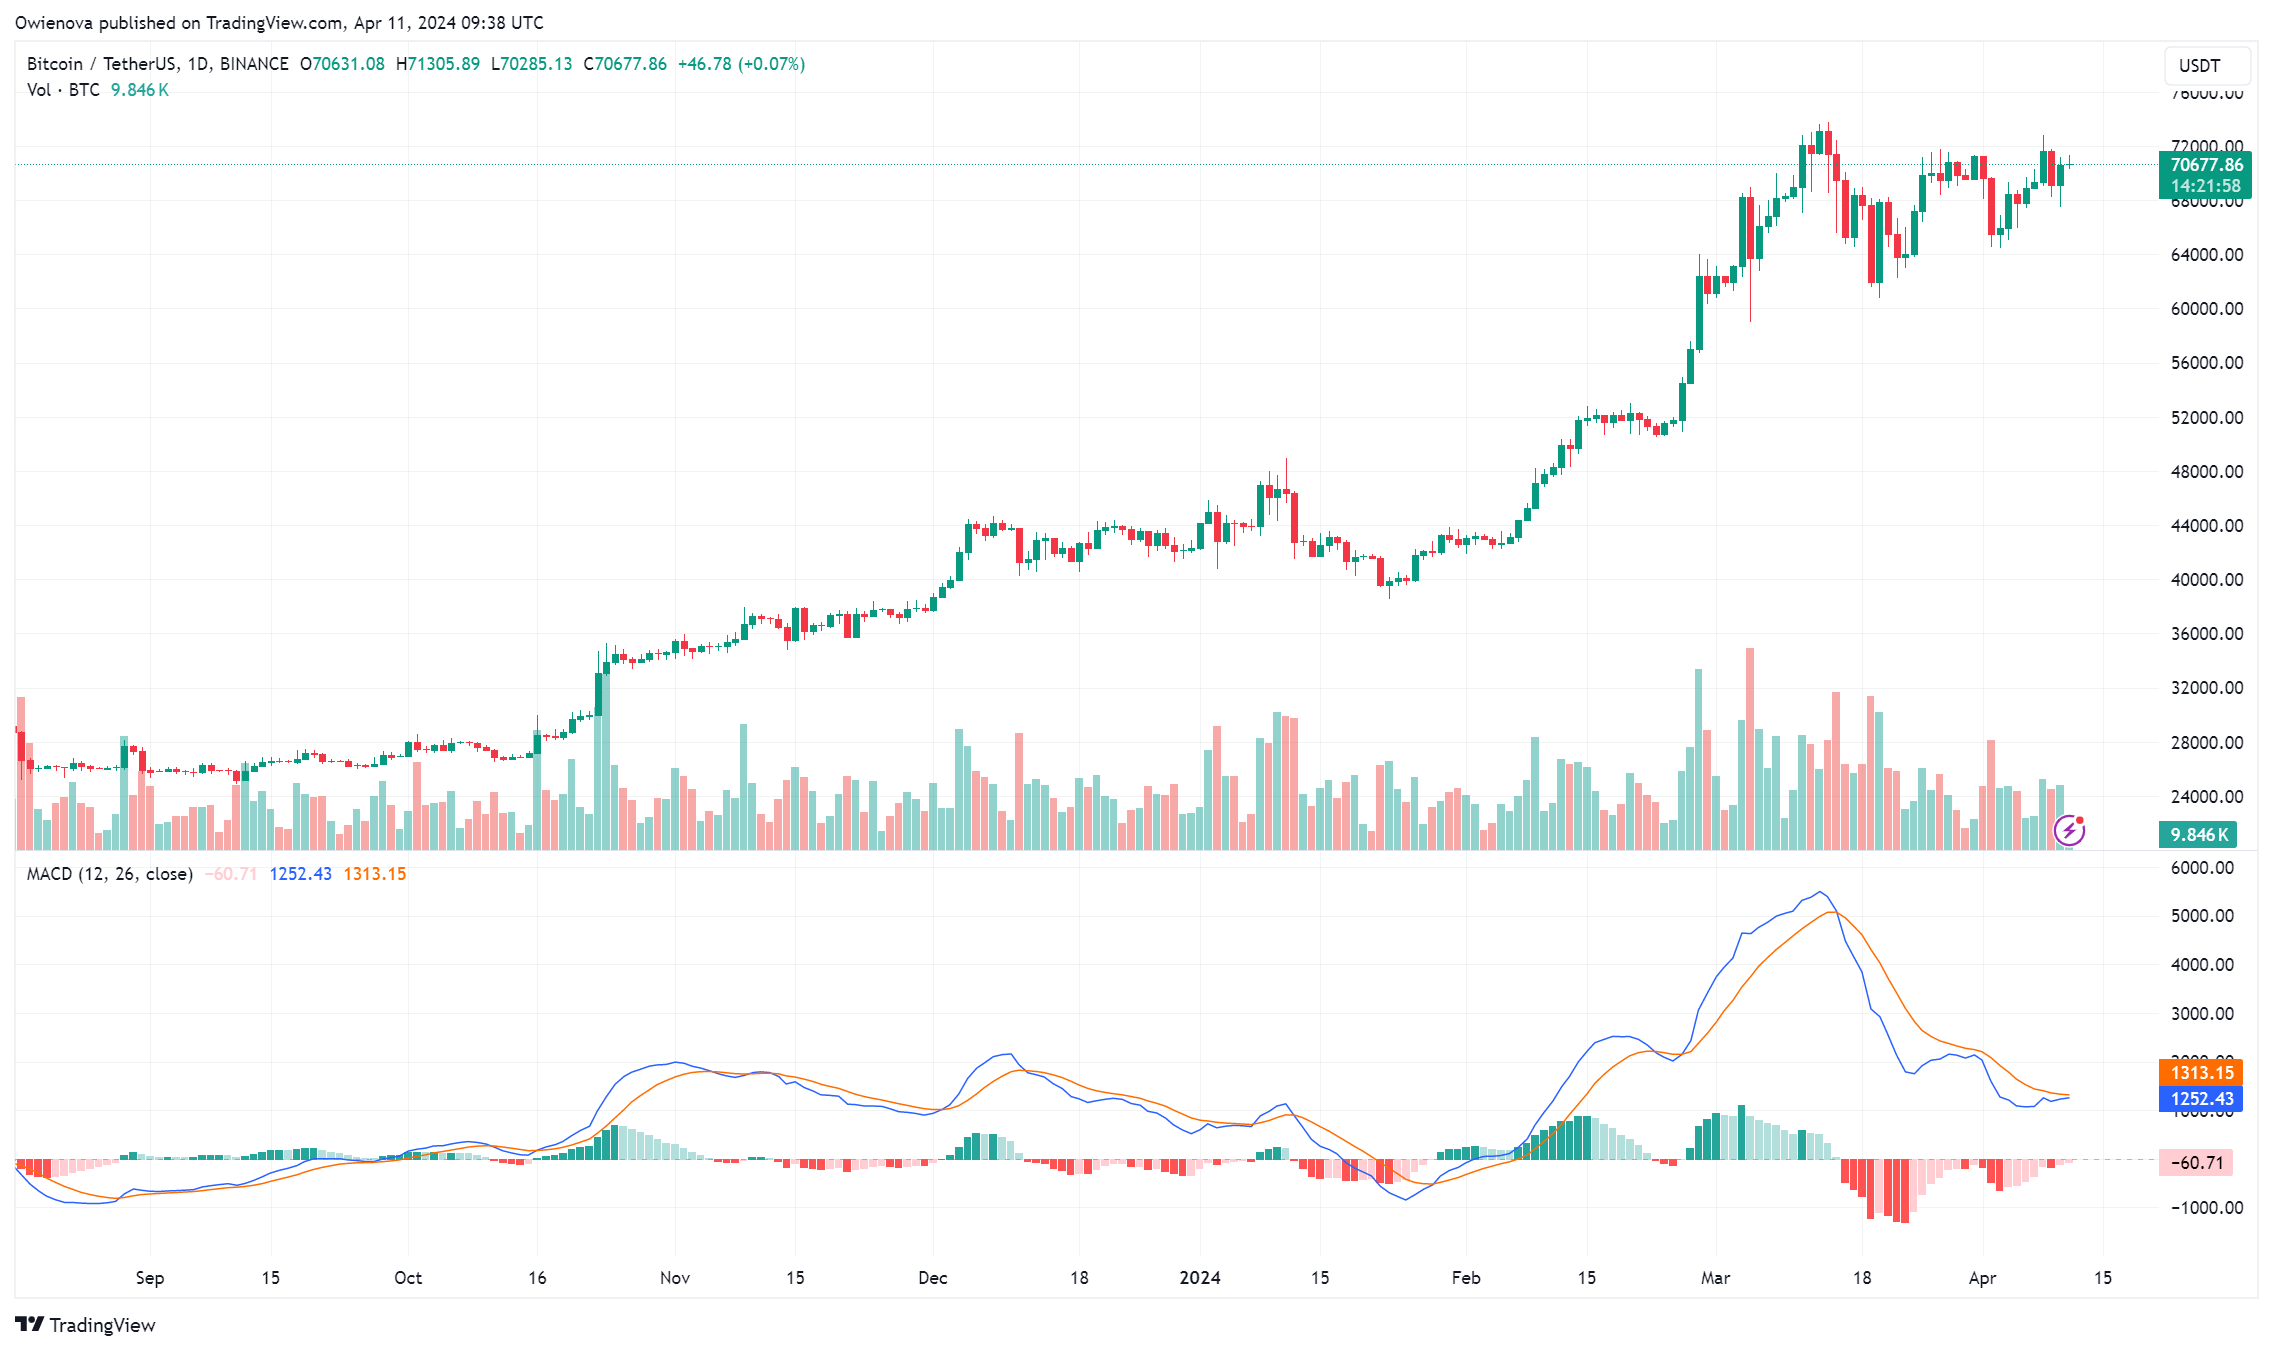Screen dimensions: 2273x1351
Task: Click the TradingView logo icon
Action: click(x=30, y=1324)
